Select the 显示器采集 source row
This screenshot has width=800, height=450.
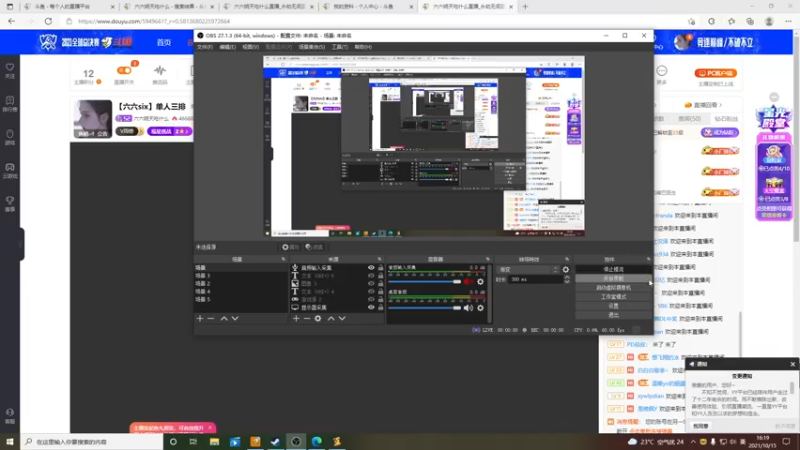tap(337, 308)
